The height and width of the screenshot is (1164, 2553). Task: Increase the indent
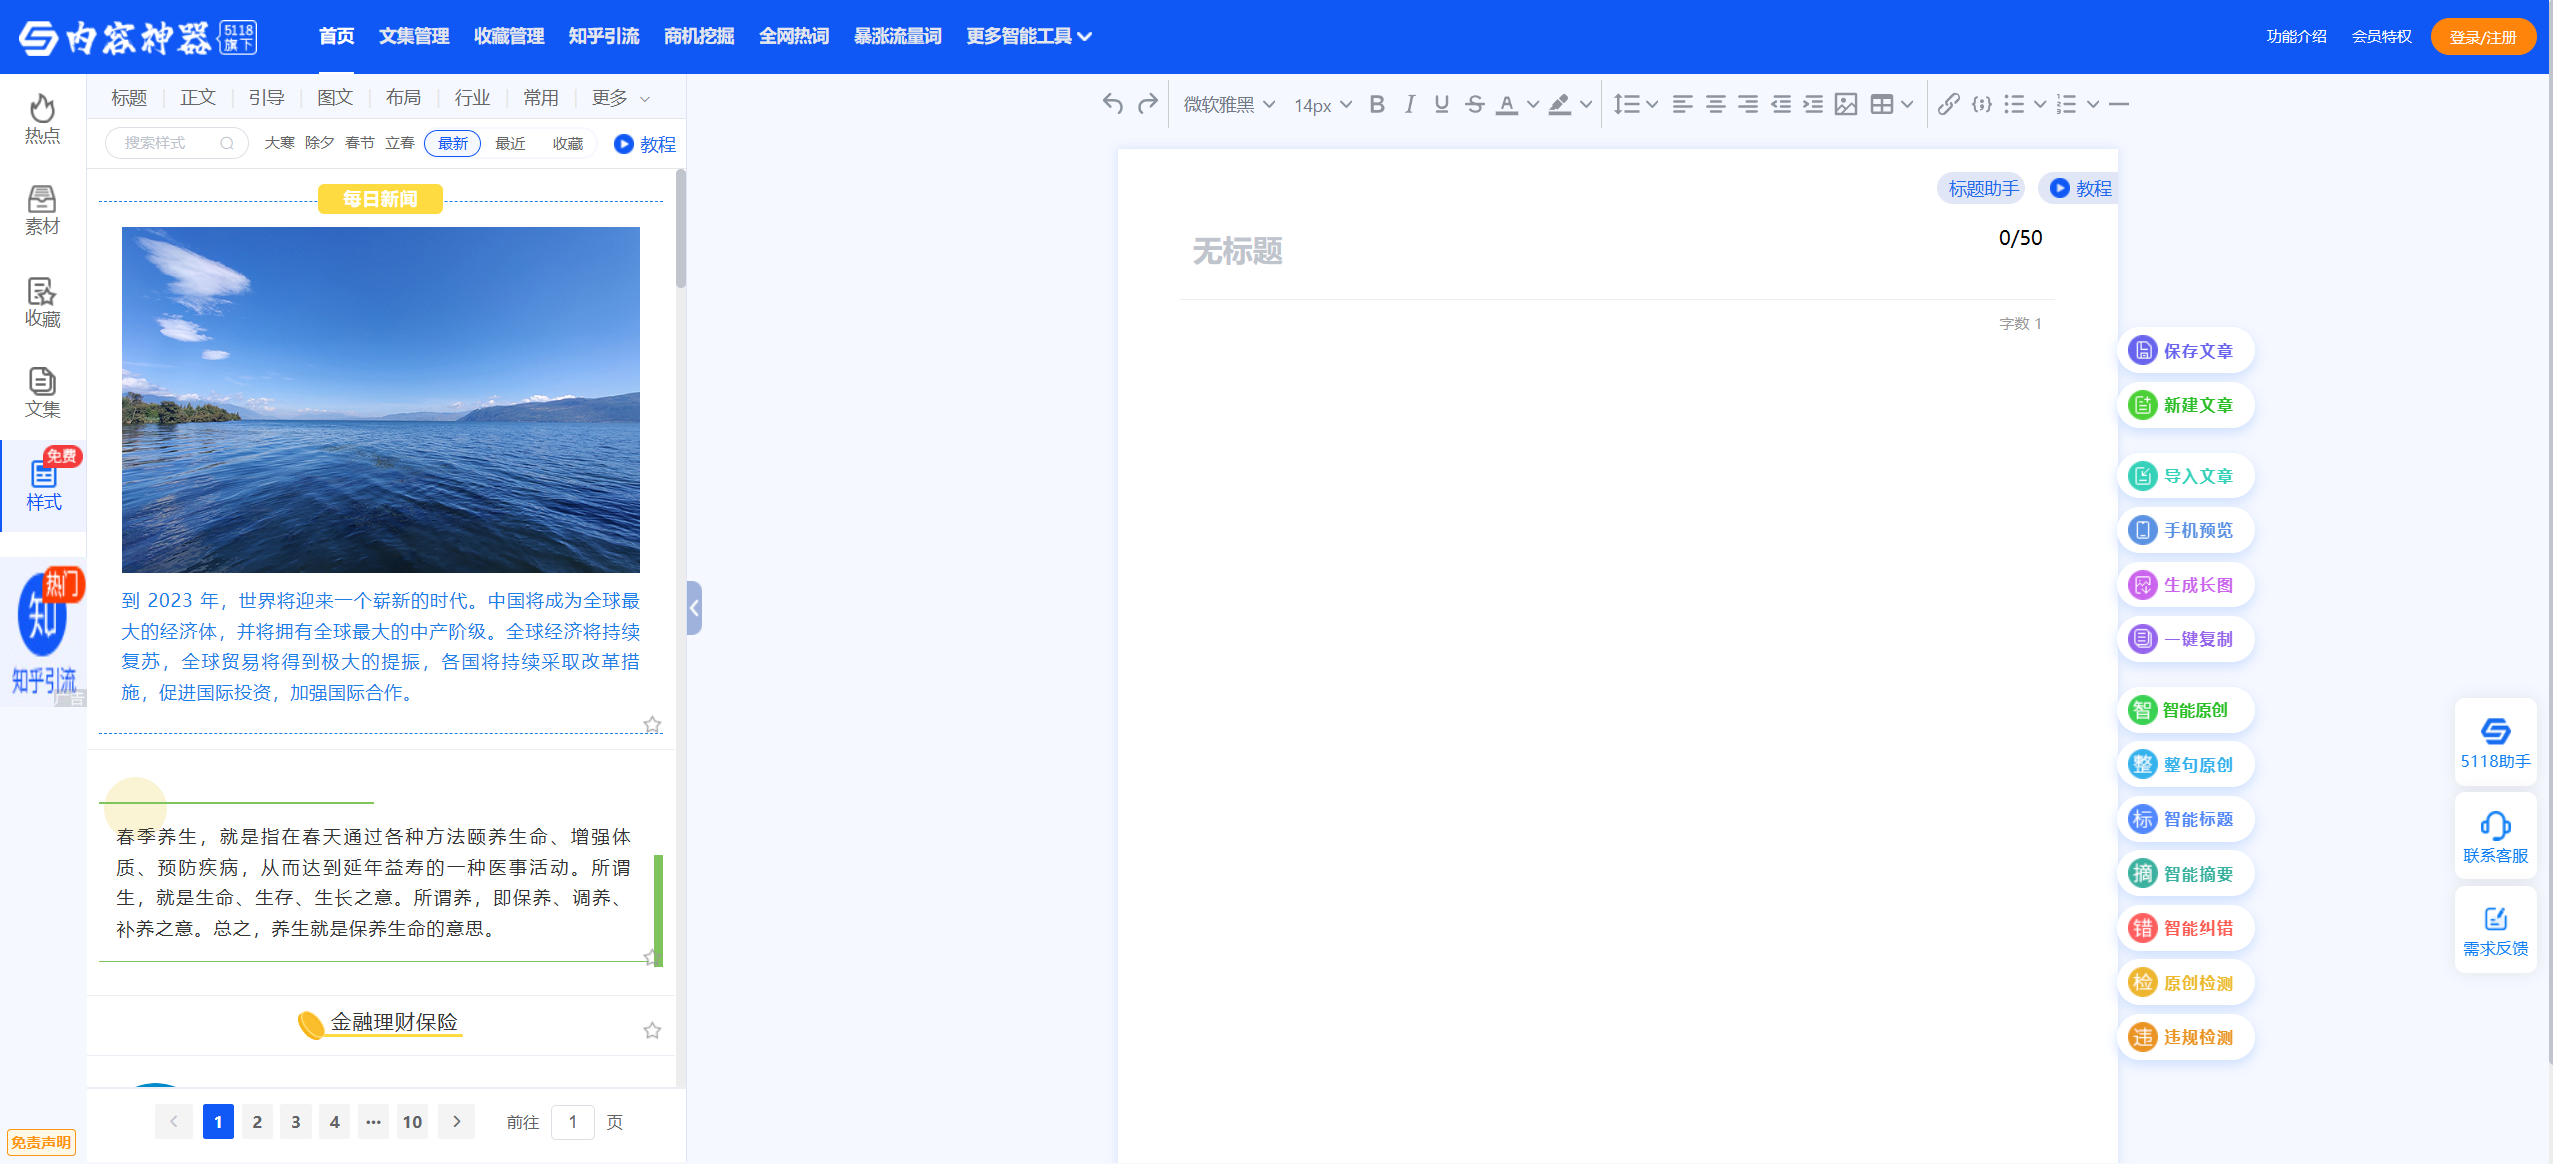[1813, 104]
